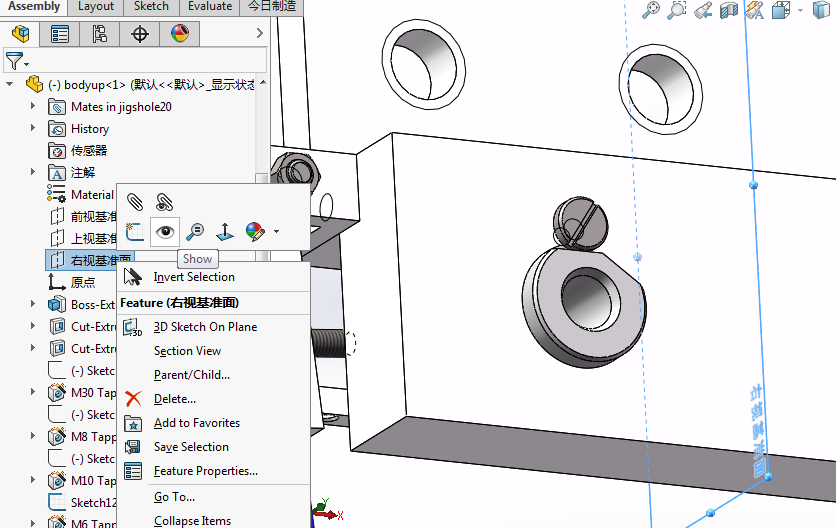Switch to the Evaluate tab
This screenshot has width=836, height=528.
tap(210, 7)
